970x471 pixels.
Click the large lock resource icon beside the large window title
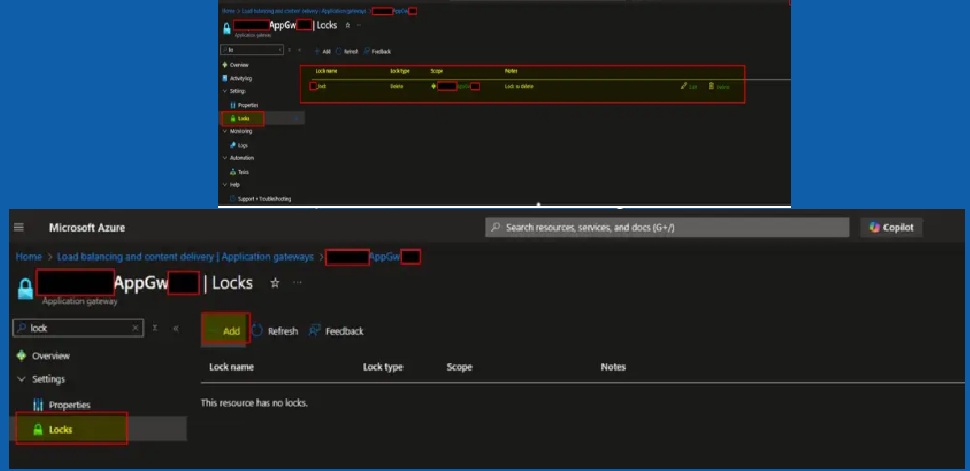(25, 288)
